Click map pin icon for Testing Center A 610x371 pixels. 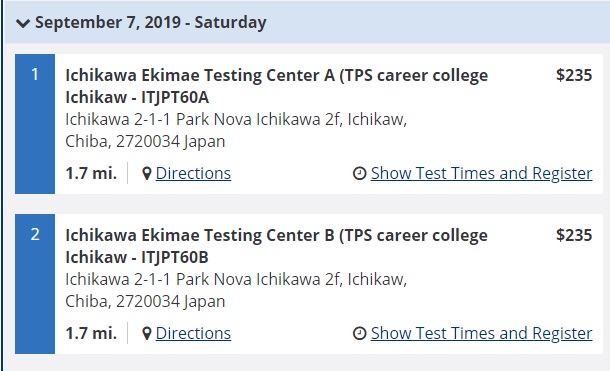click(x=147, y=173)
